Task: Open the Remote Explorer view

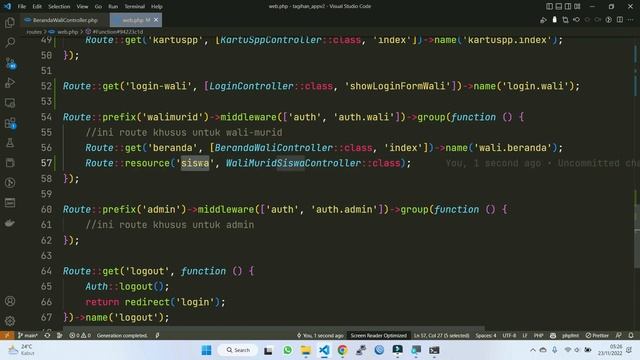Action: point(10,102)
